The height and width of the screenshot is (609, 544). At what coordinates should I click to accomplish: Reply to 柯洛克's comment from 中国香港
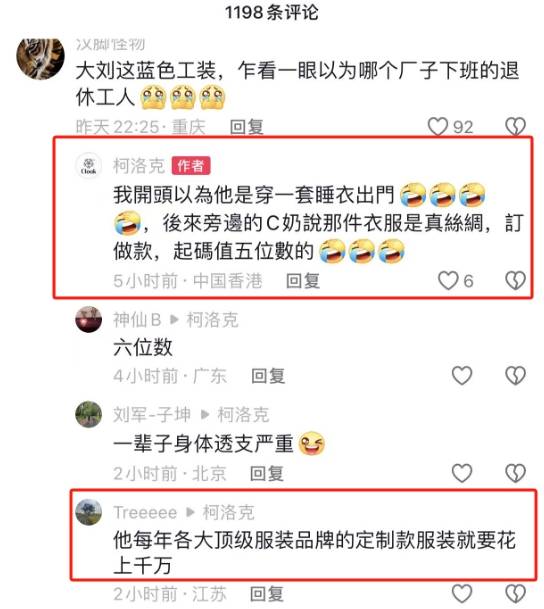coord(303,281)
